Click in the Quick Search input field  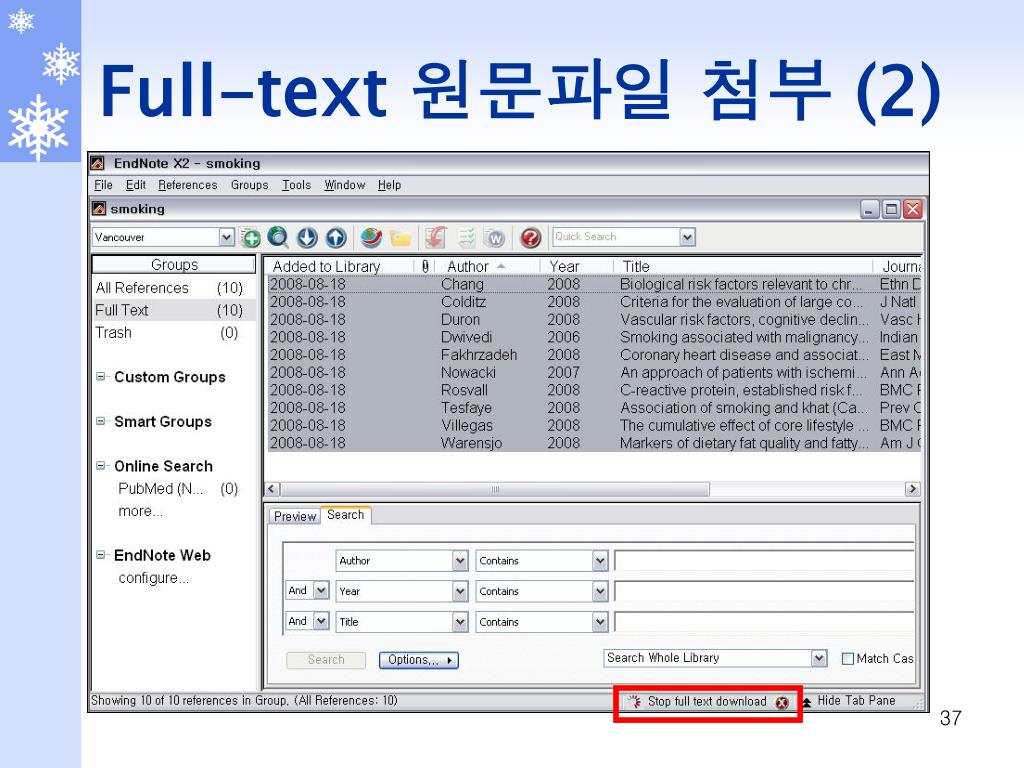[616, 236]
